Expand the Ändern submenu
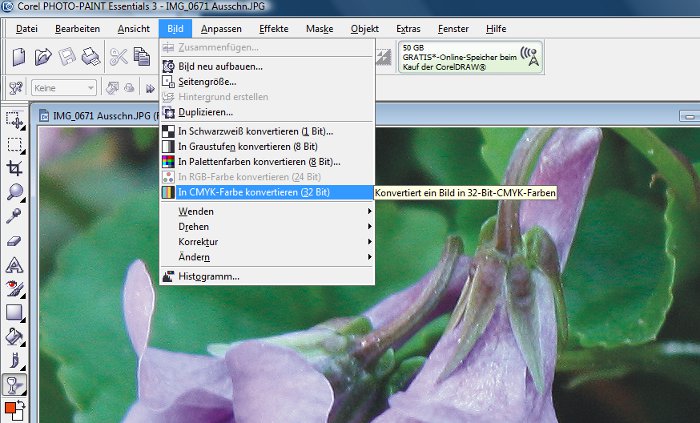 [267, 257]
